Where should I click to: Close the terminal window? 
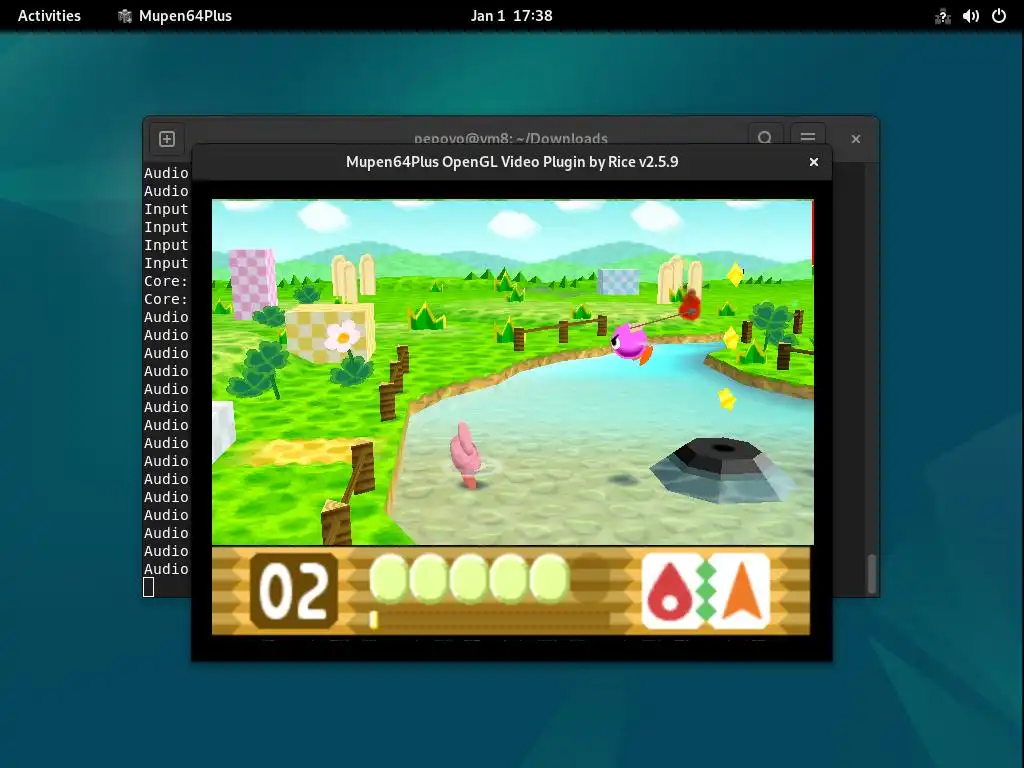(x=856, y=138)
